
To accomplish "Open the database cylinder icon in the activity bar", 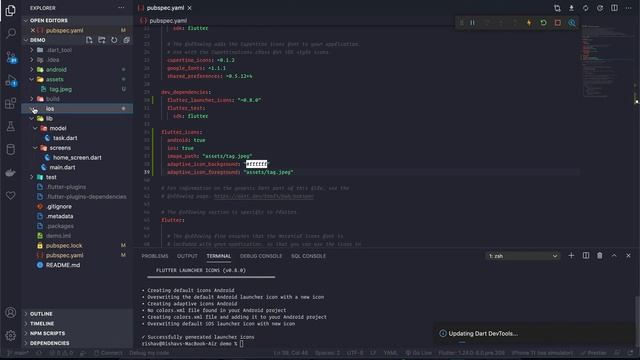I will tap(11, 149).
